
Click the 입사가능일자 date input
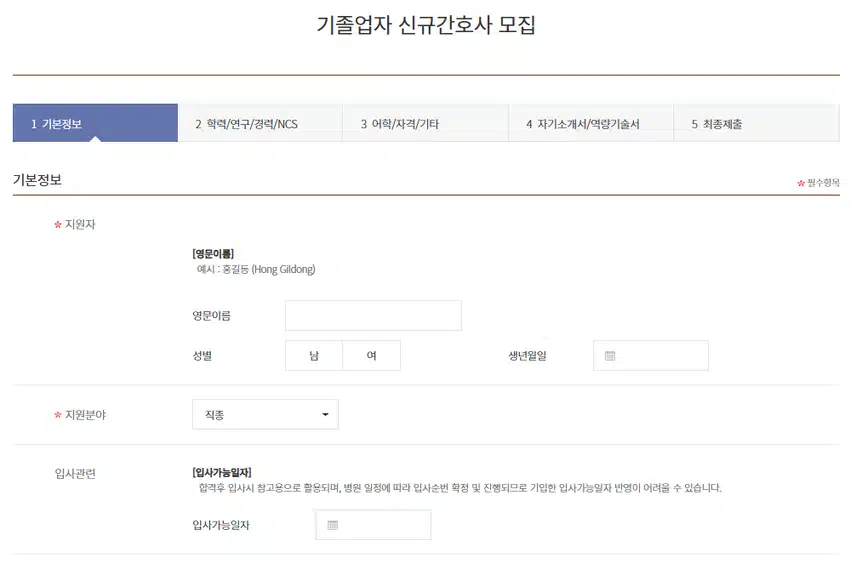tap(373, 525)
